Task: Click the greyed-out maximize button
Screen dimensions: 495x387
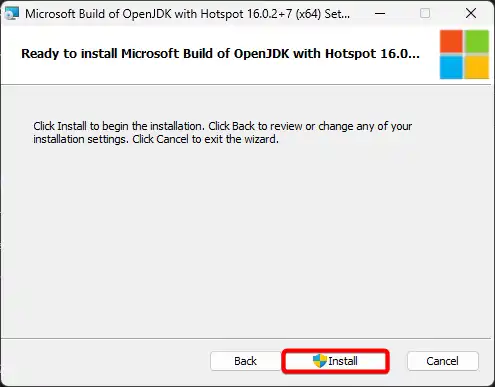Action: (x=425, y=14)
